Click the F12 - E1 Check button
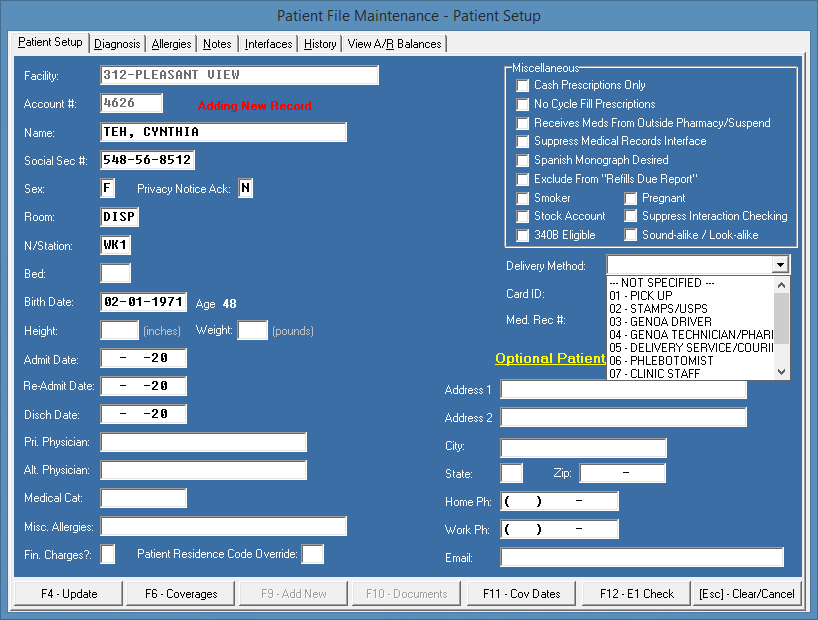Image resolution: width=818 pixels, height=620 pixels. (x=637, y=594)
